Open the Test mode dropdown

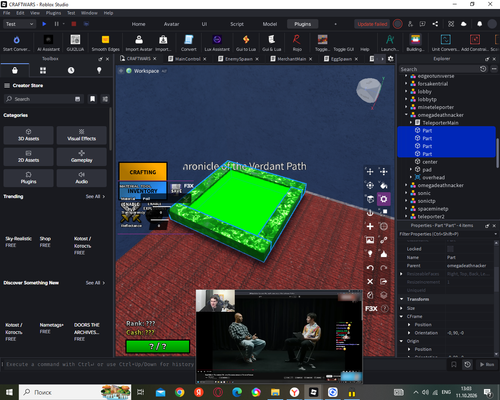point(20,24)
